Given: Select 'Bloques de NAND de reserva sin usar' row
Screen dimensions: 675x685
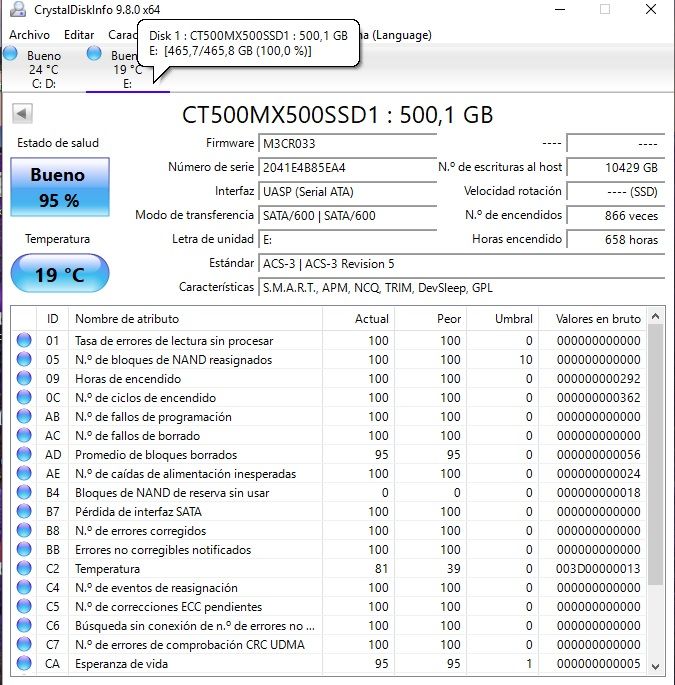Looking at the screenshot, I should click(329, 492).
